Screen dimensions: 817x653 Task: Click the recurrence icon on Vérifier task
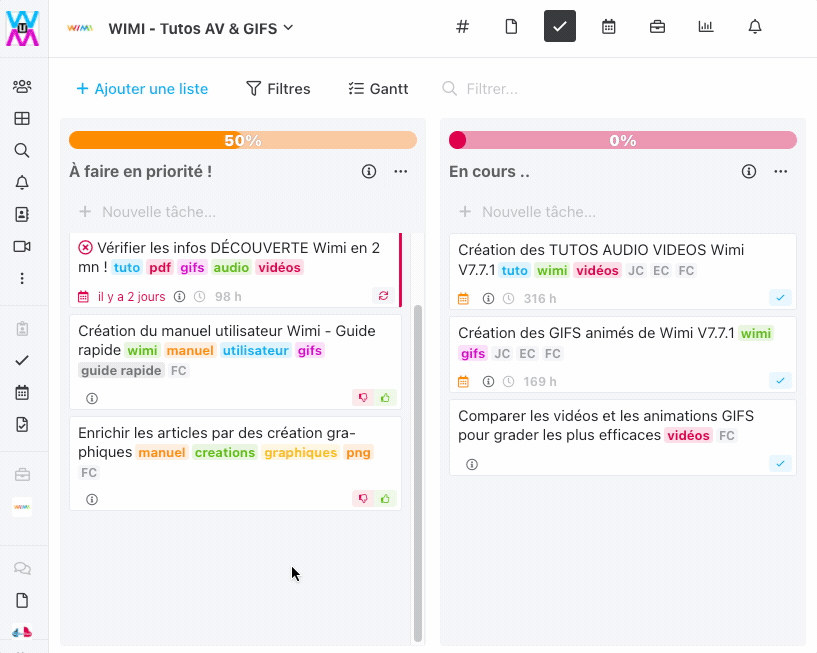click(x=383, y=296)
